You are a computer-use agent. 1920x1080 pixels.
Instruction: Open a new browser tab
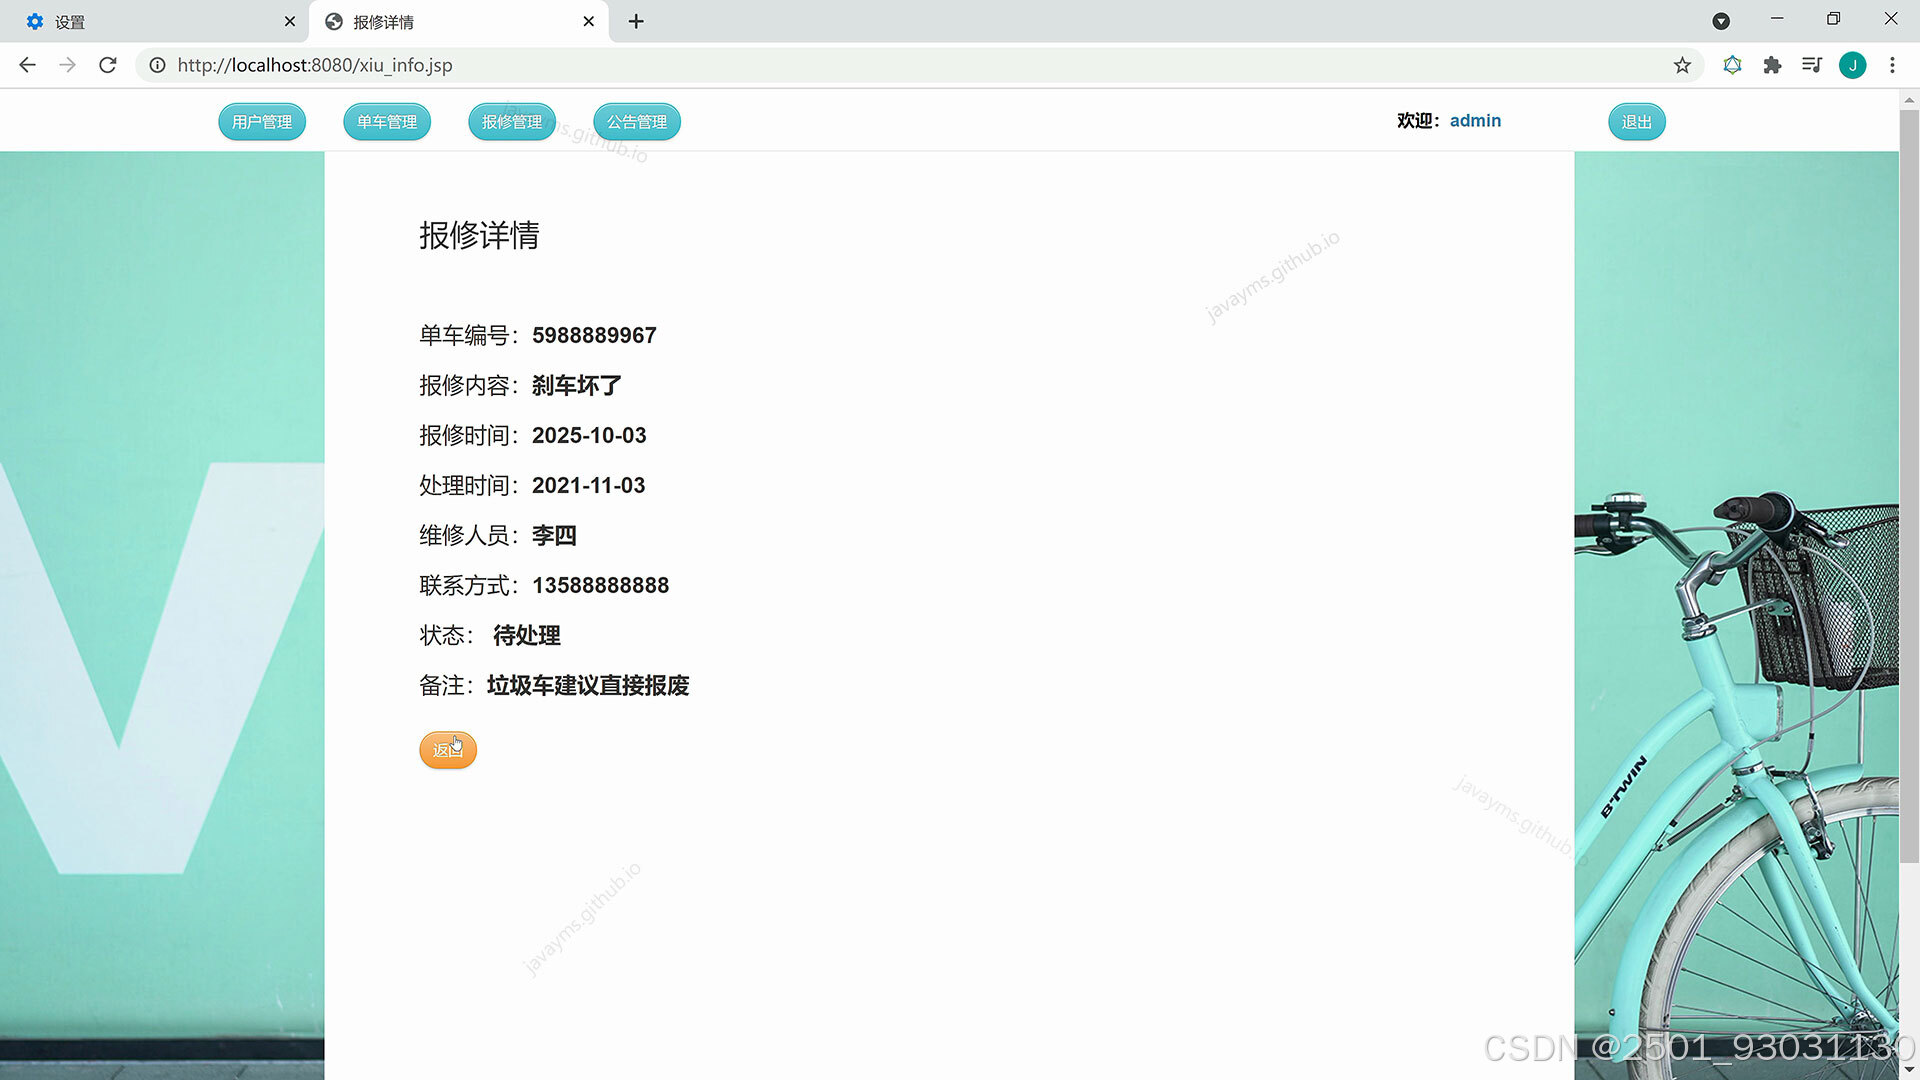[x=636, y=21]
